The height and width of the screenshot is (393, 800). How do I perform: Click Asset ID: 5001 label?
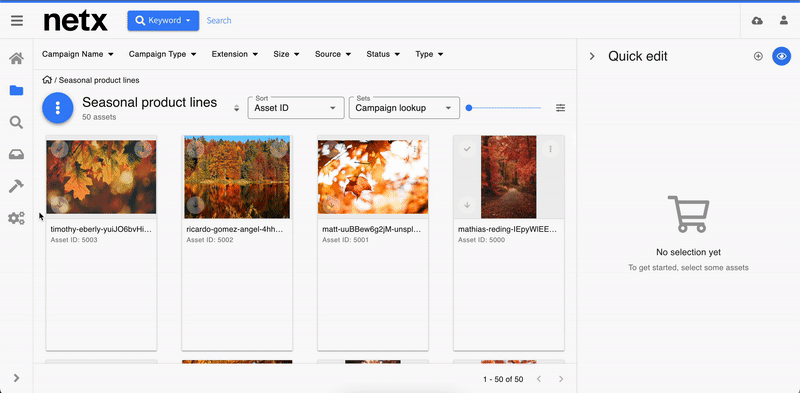pos(345,240)
